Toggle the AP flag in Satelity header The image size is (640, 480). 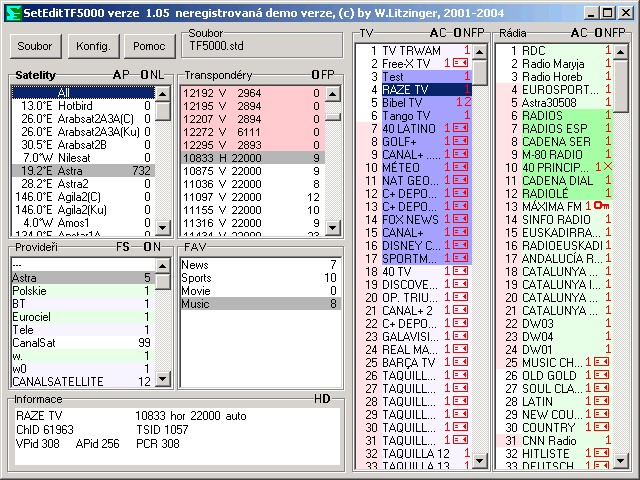121,75
